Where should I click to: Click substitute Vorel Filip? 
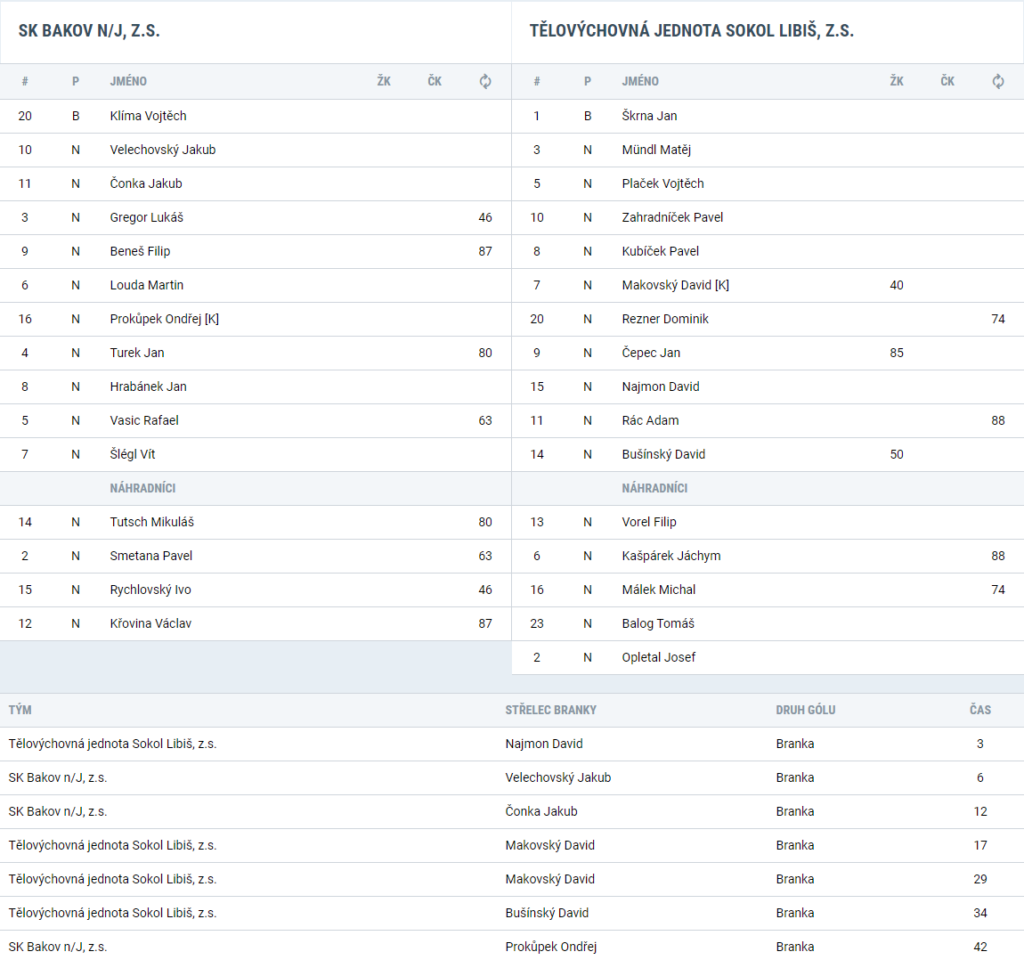649,522
